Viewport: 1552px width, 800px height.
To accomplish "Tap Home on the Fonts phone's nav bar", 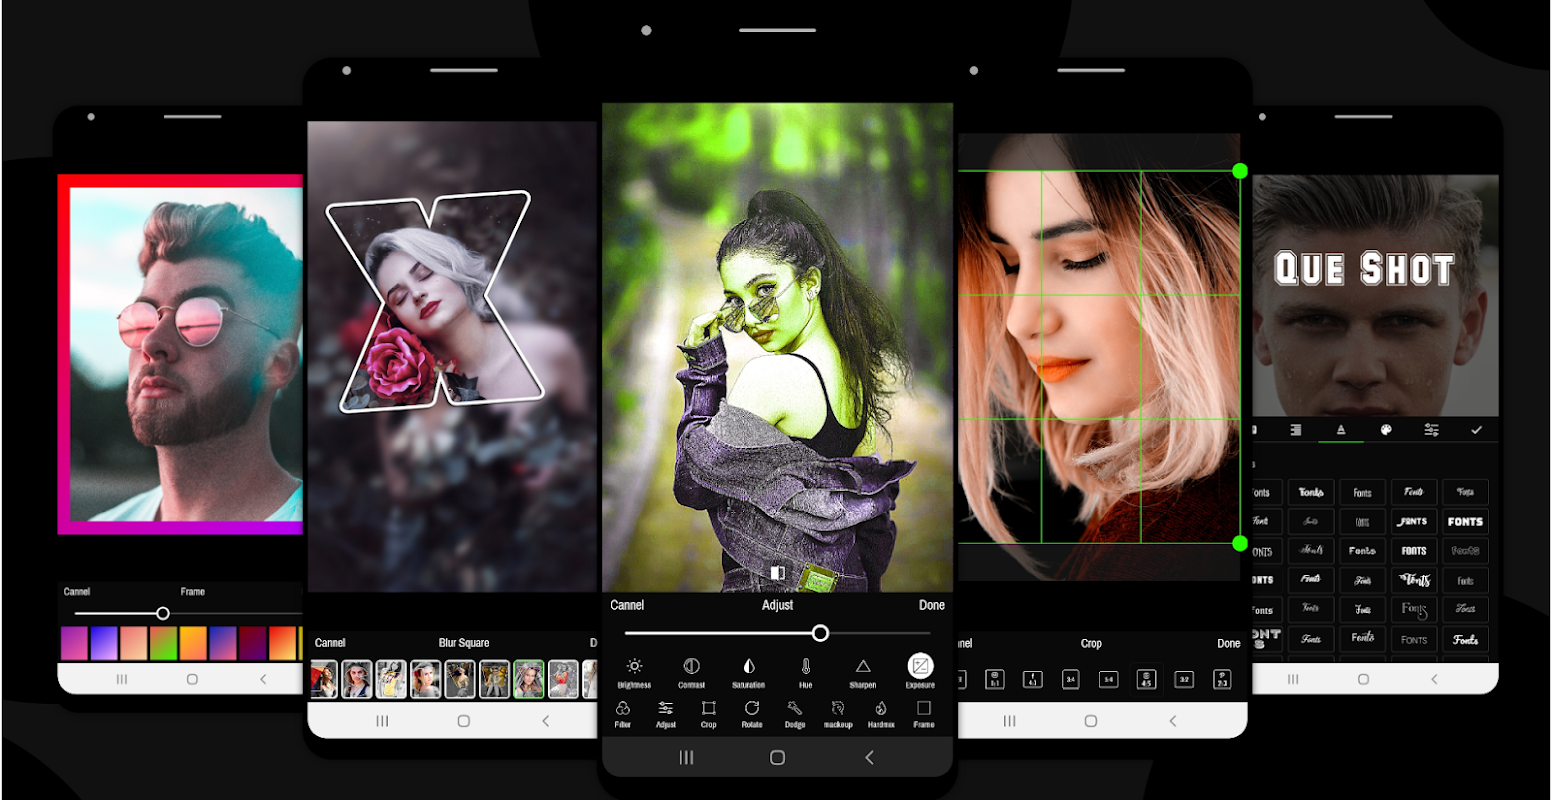I will coord(1363,679).
